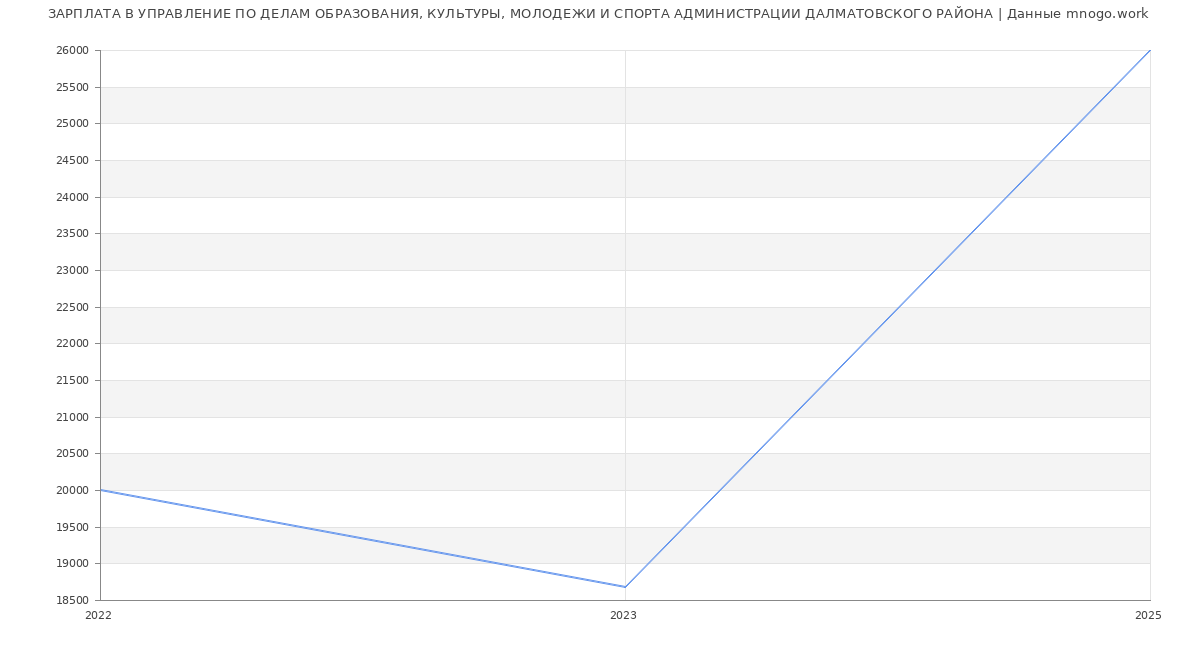Click the 22000 y-axis label
Screen dimensions: 1200x650
pos(74,344)
